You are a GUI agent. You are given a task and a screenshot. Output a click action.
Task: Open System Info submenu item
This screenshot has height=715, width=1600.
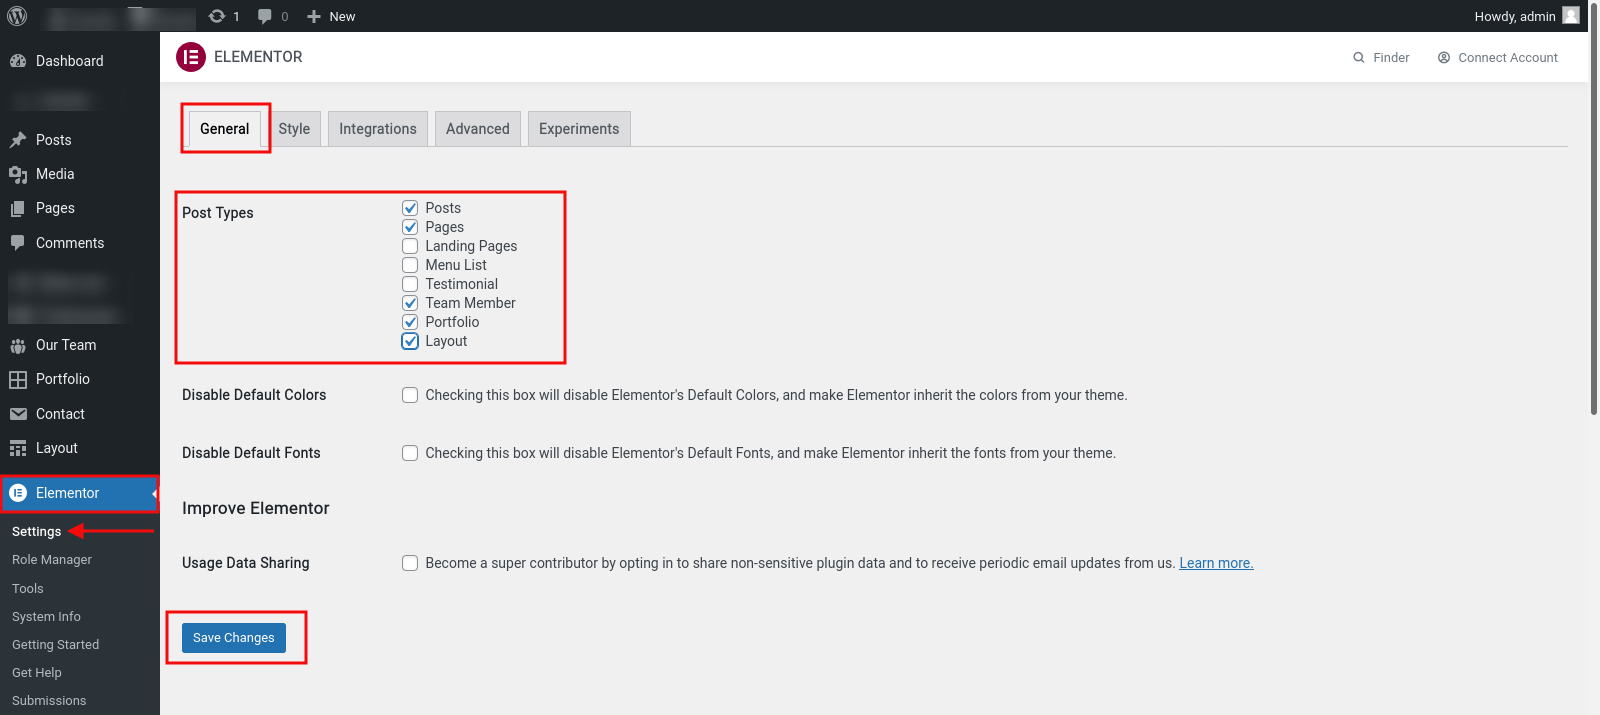(x=46, y=617)
